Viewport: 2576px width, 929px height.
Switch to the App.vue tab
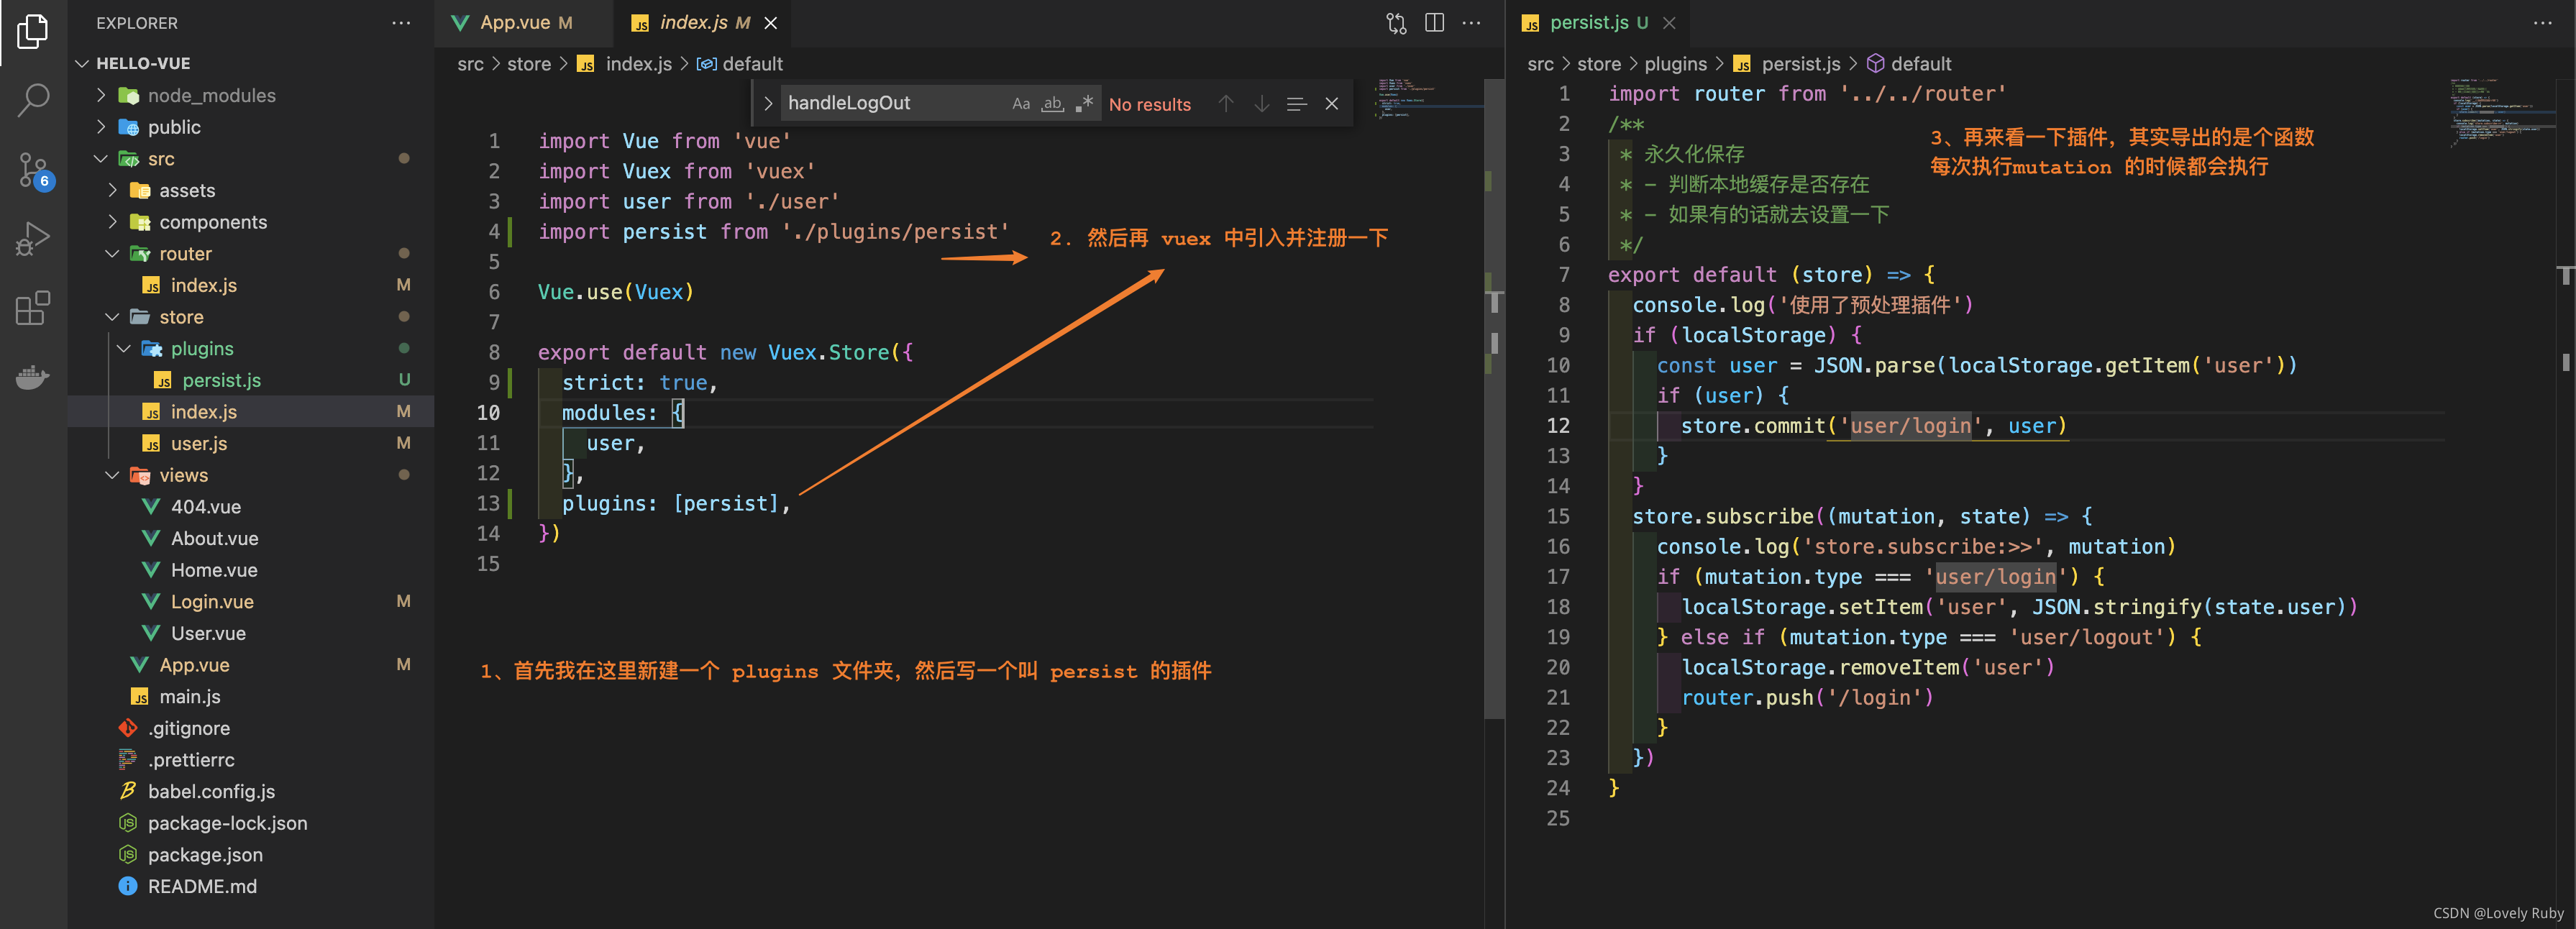tap(514, 23)
